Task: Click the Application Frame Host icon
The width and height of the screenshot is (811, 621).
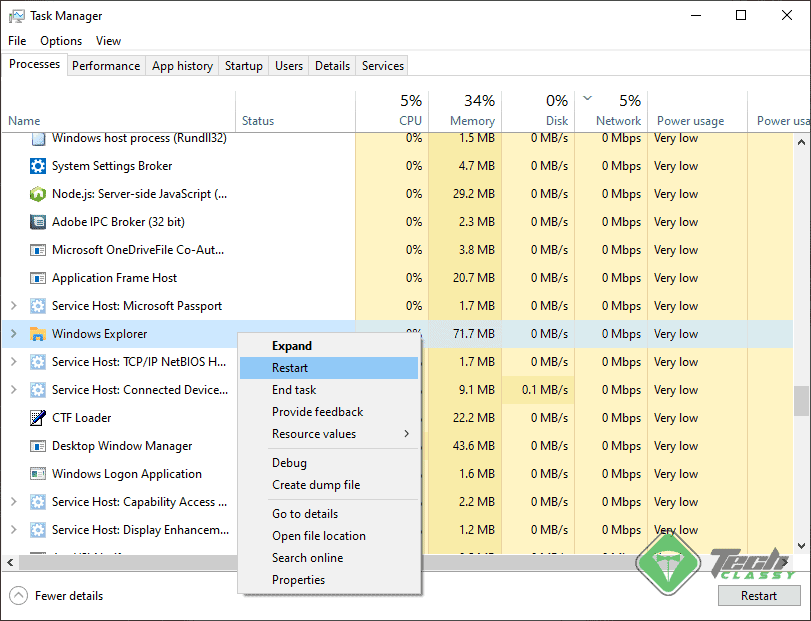Action: click(x=38, y=278)
